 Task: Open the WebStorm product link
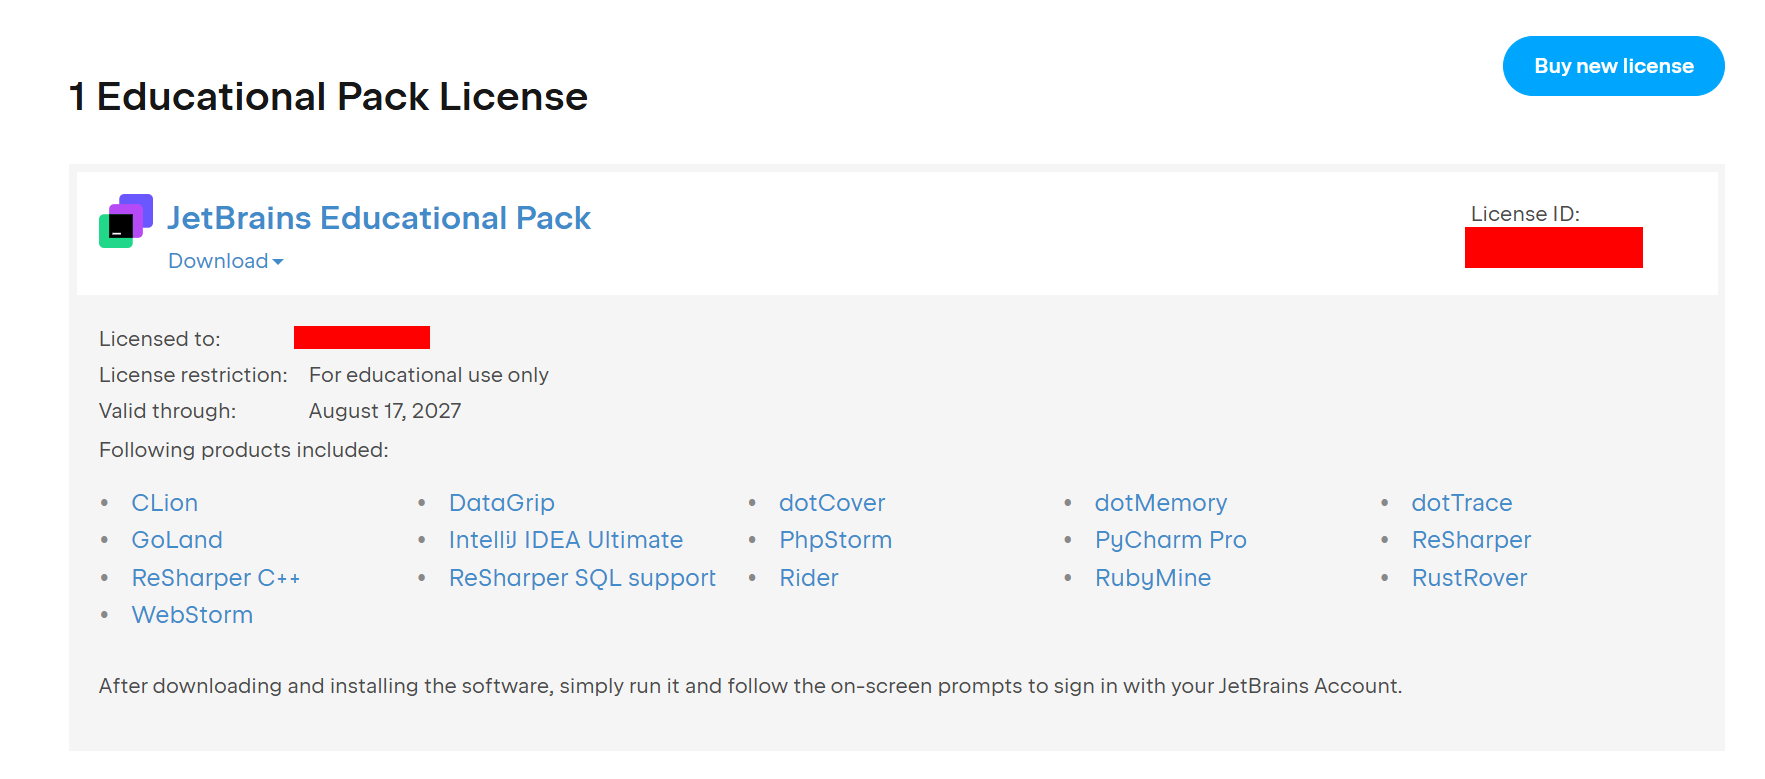[x=192, y=615]
